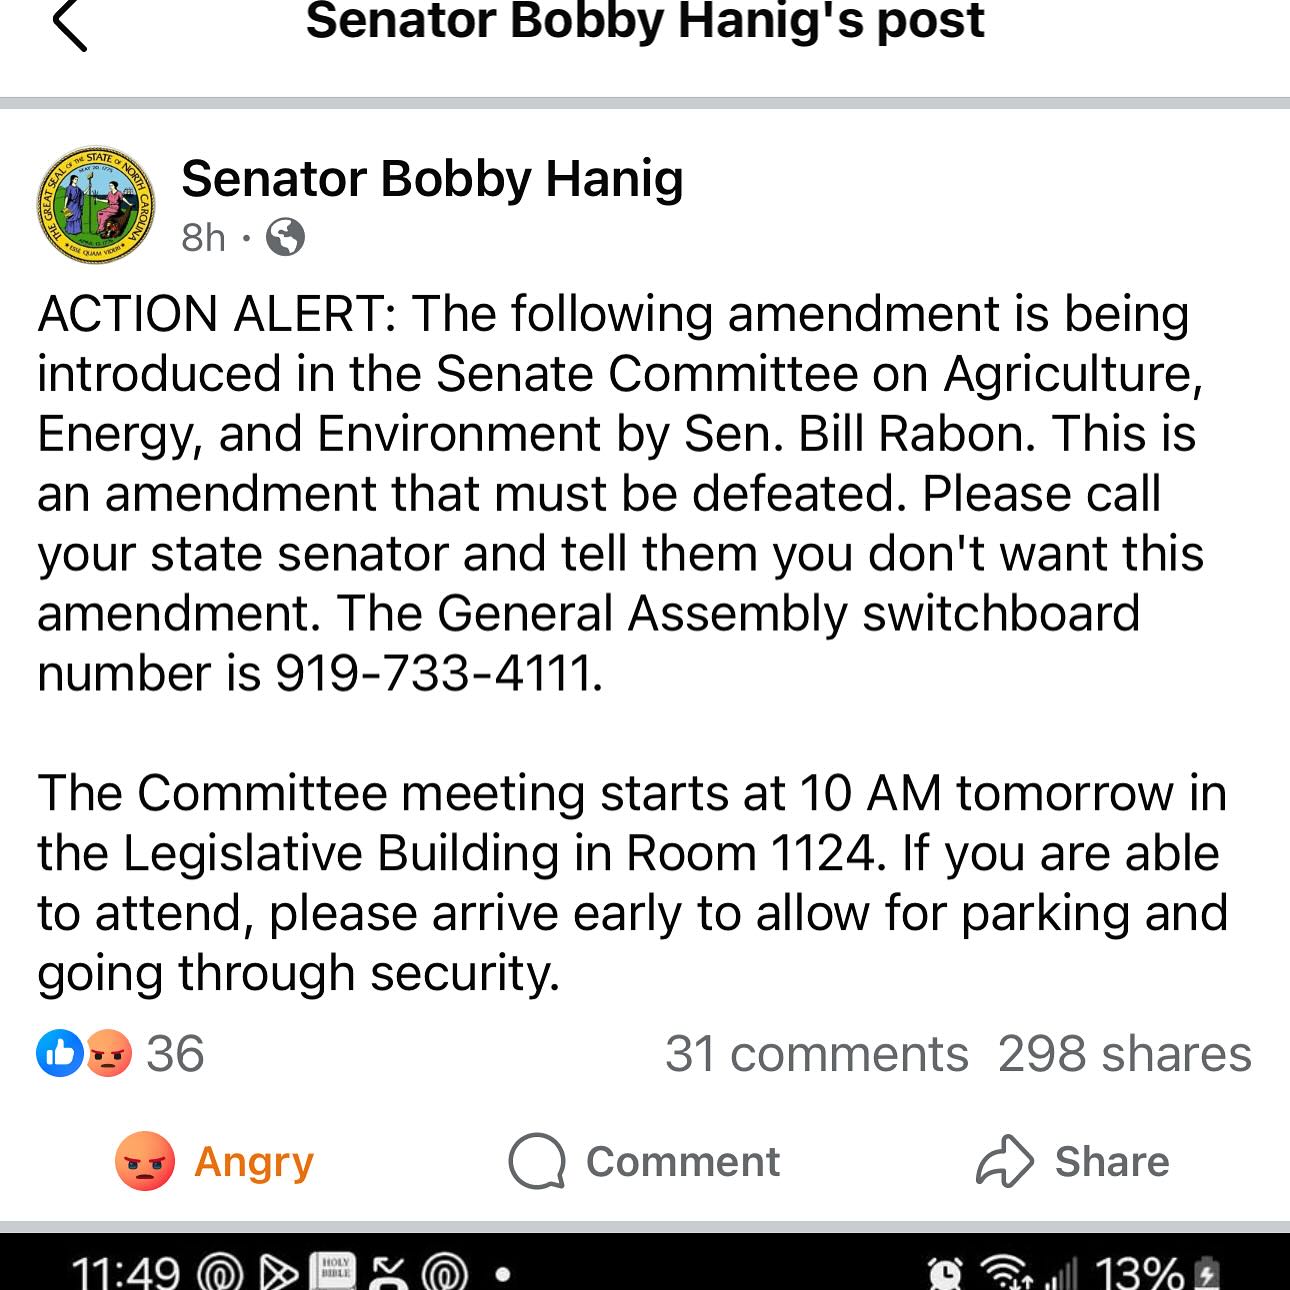View the 36 reactions count
This screenshot has height=1290, width=1290.
175,1054
